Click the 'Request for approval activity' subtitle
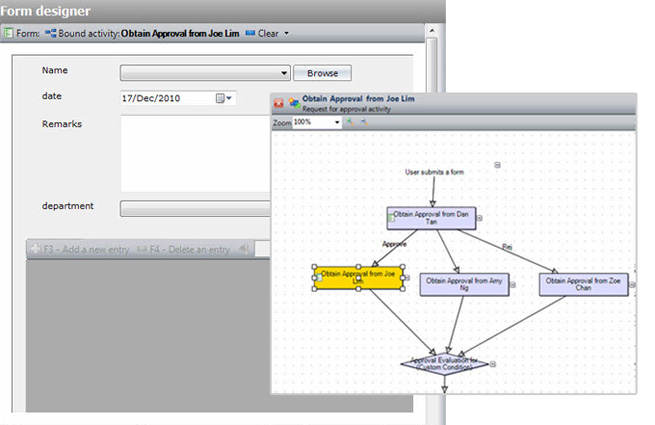Screen dimensions: 655x425 click(x=346, y=109)
